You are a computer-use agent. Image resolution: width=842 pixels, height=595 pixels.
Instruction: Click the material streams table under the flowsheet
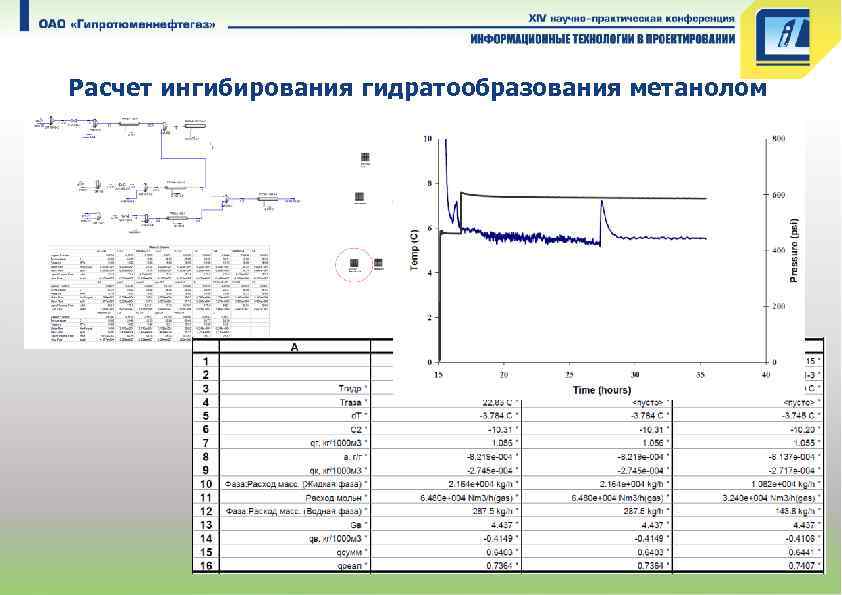(x=159, y=294)
